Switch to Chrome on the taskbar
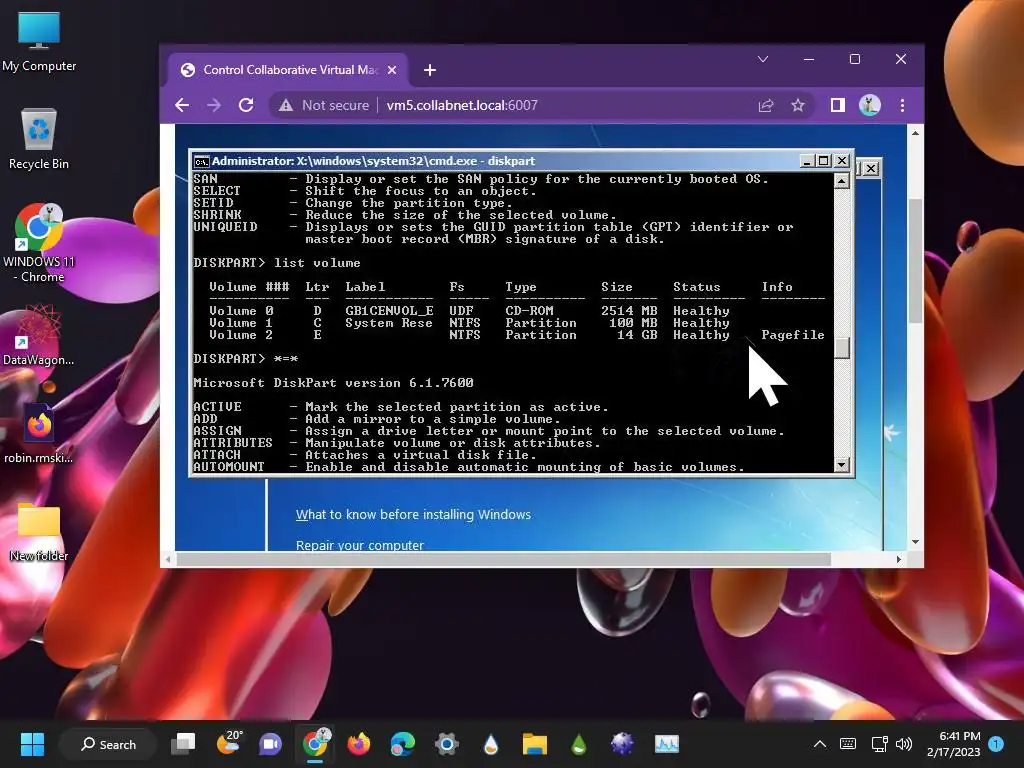Image resolution: width=1024 pixels, height=768 pixels. [x=315, y=743]
